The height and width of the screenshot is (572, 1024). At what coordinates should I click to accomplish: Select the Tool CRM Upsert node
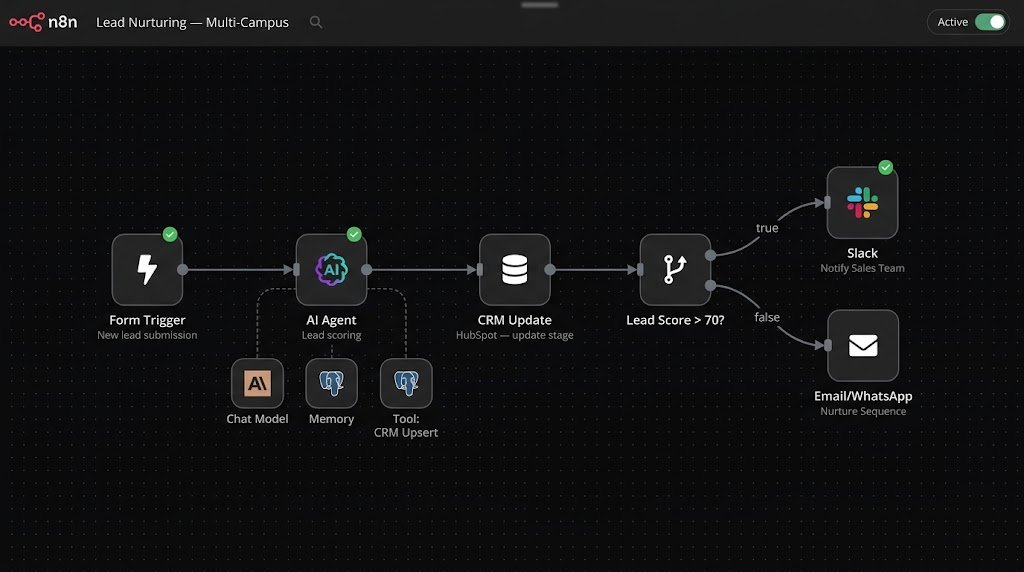pyautogui.click(x=406, y=383)
